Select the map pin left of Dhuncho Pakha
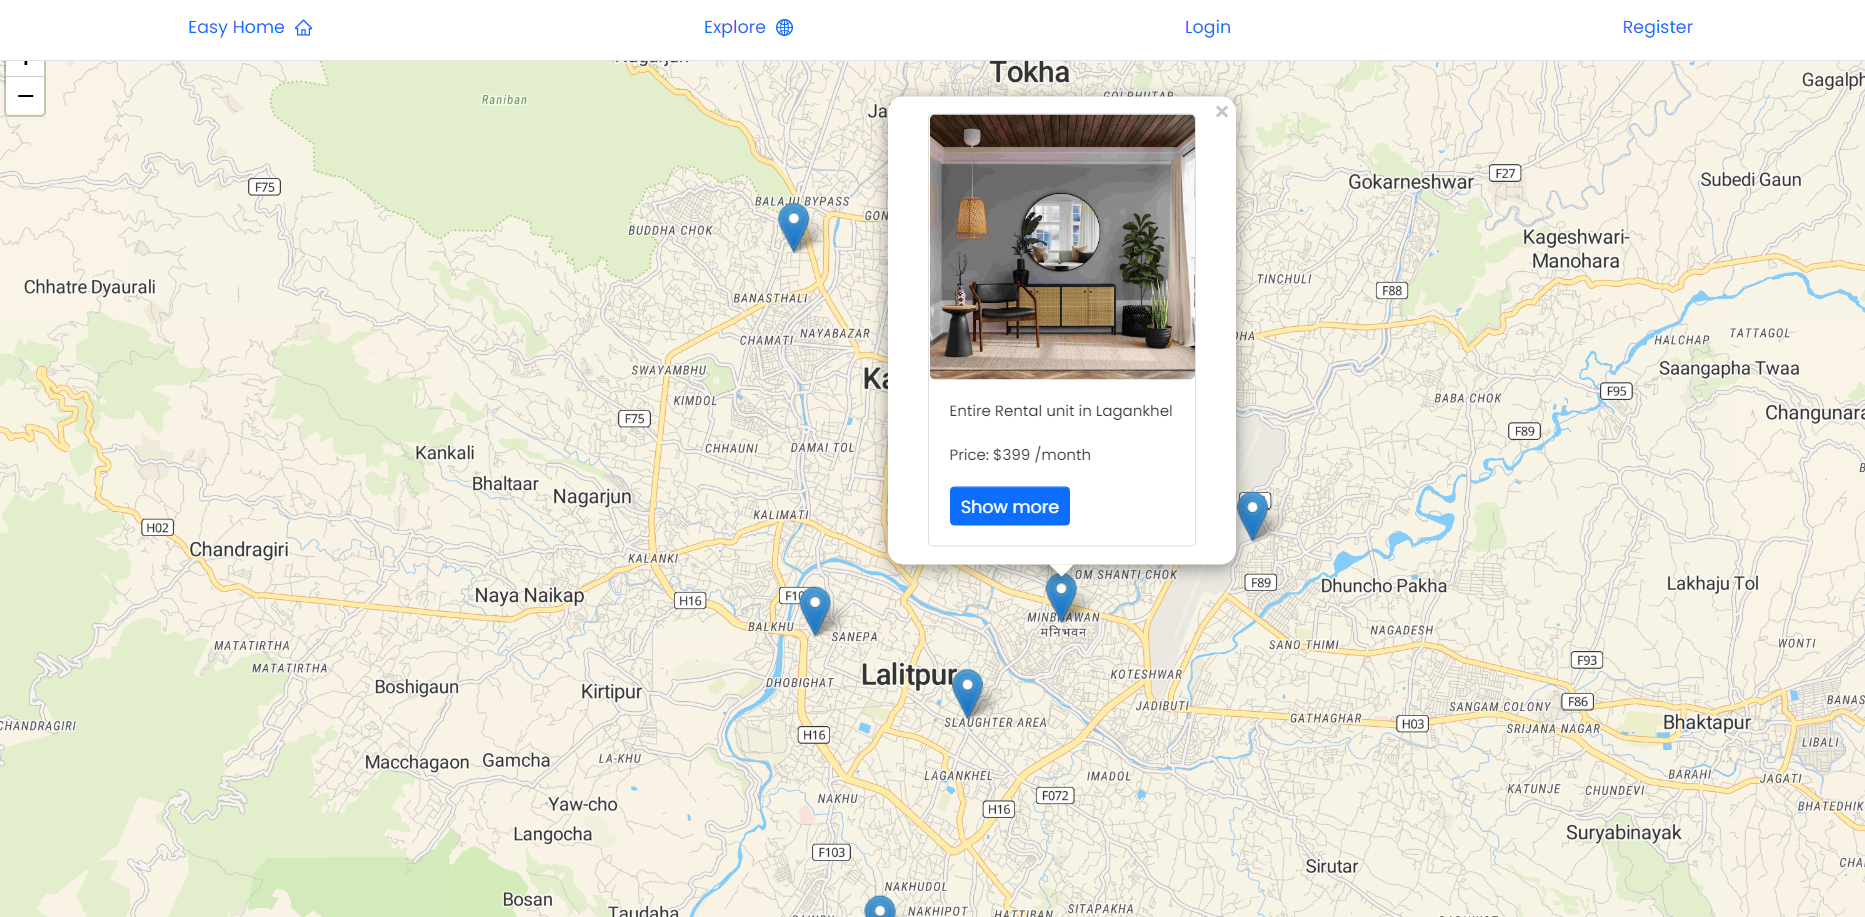 1252,516
